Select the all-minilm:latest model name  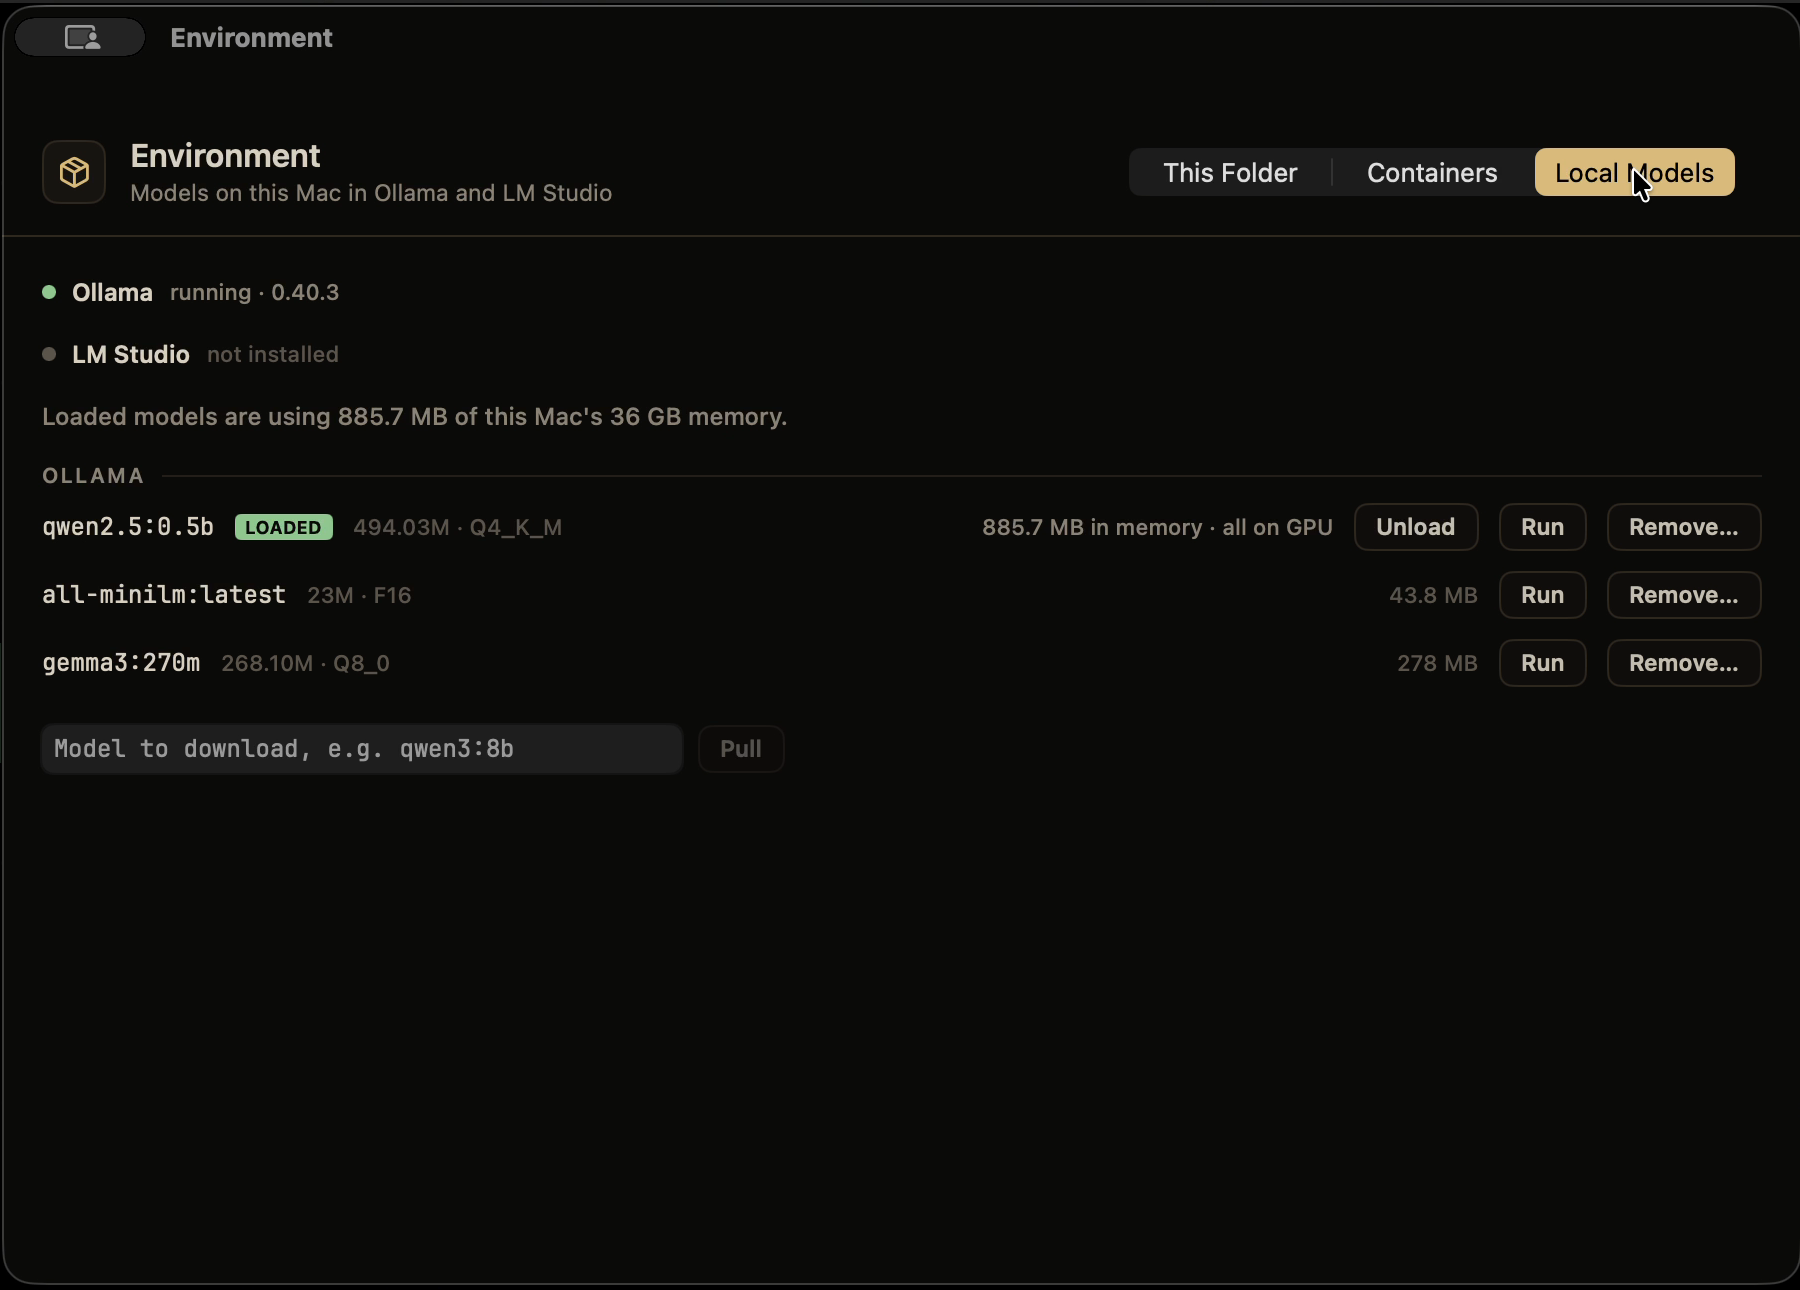point(164,595)
